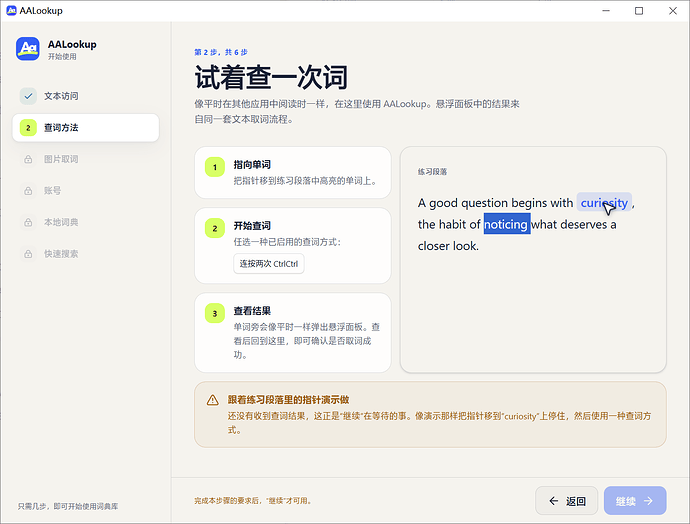This screenshot has width=690, height=524.
Task: Click the selected word noticing
Action: (x=507, y=224)
